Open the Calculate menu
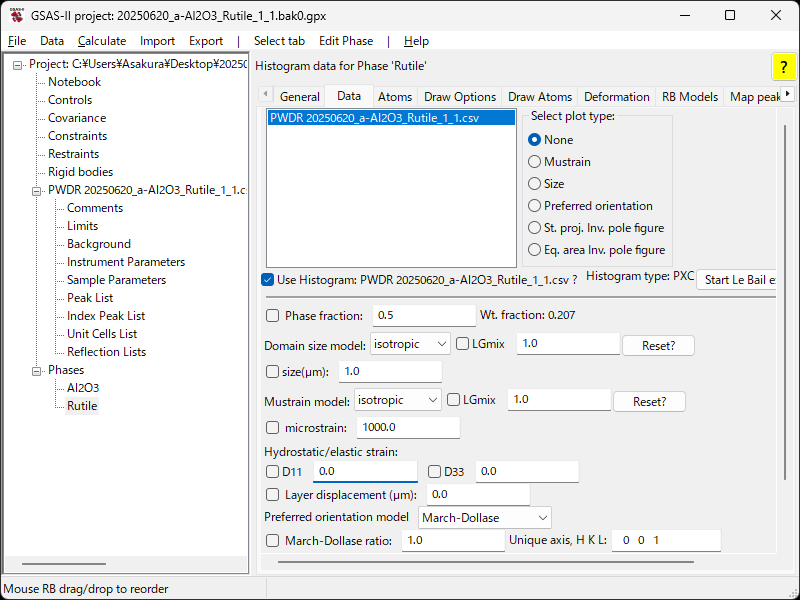 102,41
